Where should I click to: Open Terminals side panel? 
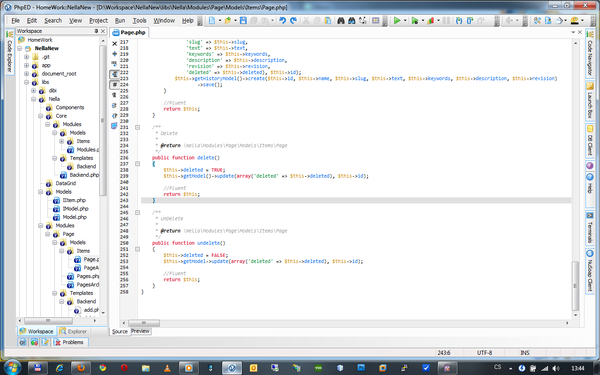click(x=590, y=228)
